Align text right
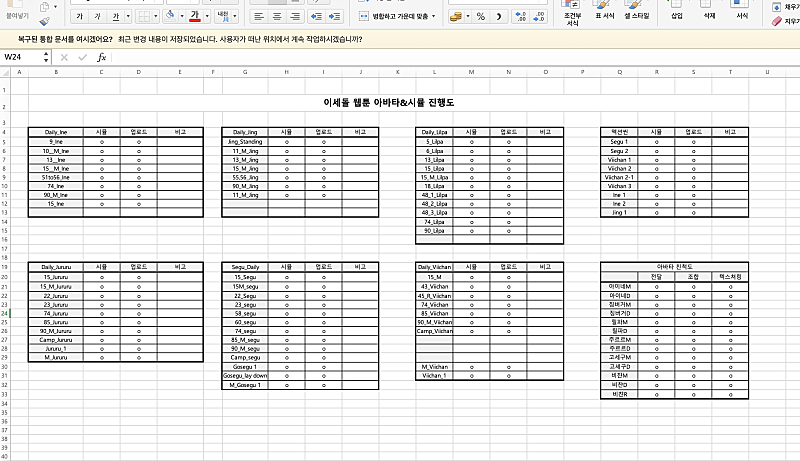 (x=295, y=16)
